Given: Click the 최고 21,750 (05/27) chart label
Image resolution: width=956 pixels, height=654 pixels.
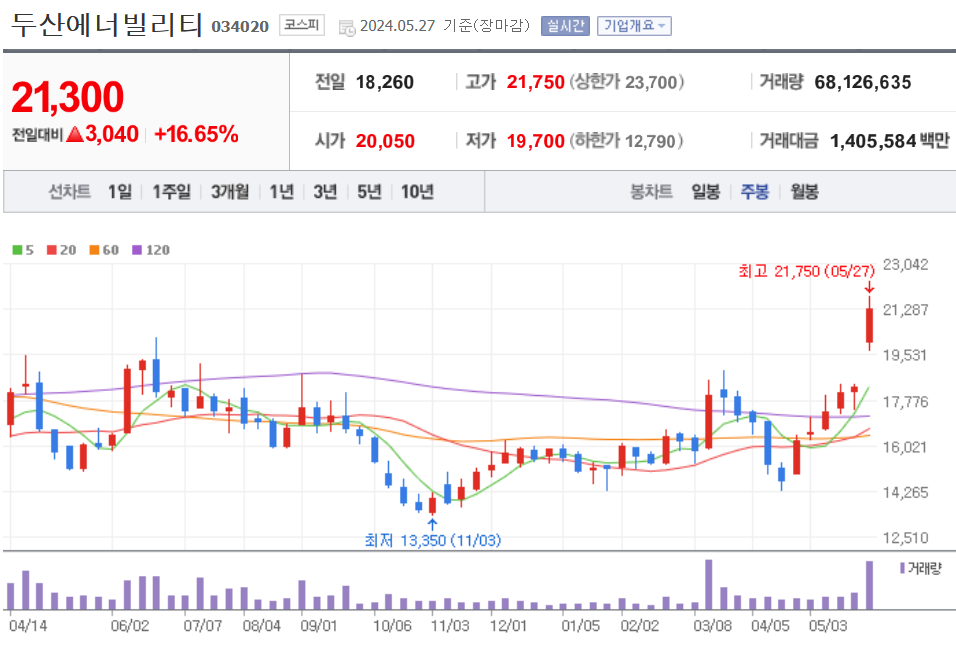Looking at the screenshot, I should point(806,271).
